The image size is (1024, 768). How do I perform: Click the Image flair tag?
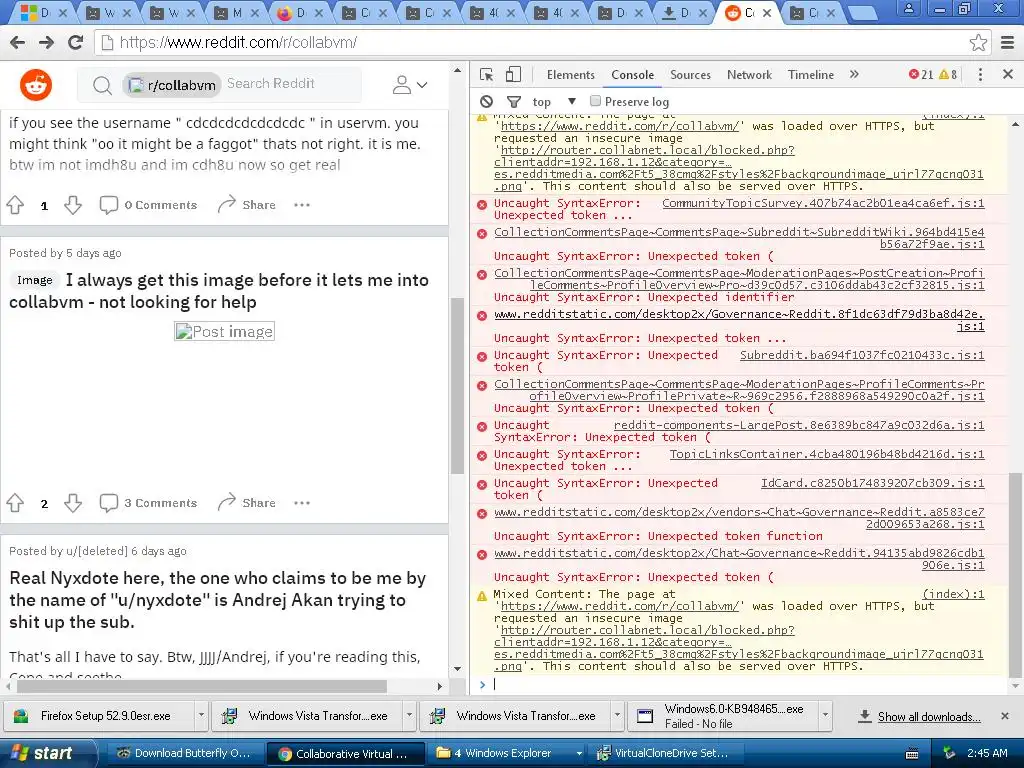pyautogui.click(x=35, y=280)
